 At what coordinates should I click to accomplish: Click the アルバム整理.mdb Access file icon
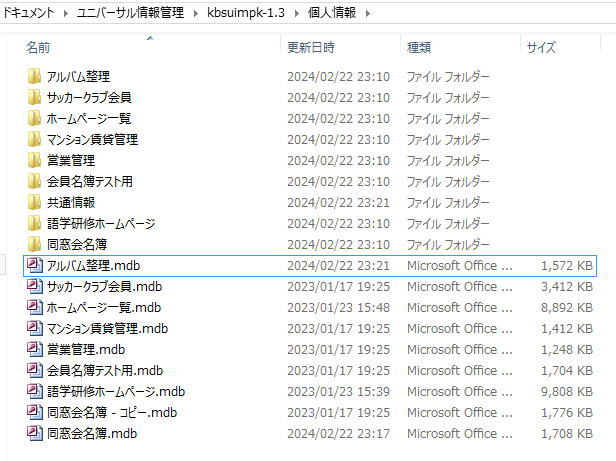click(x=34, y=266)
